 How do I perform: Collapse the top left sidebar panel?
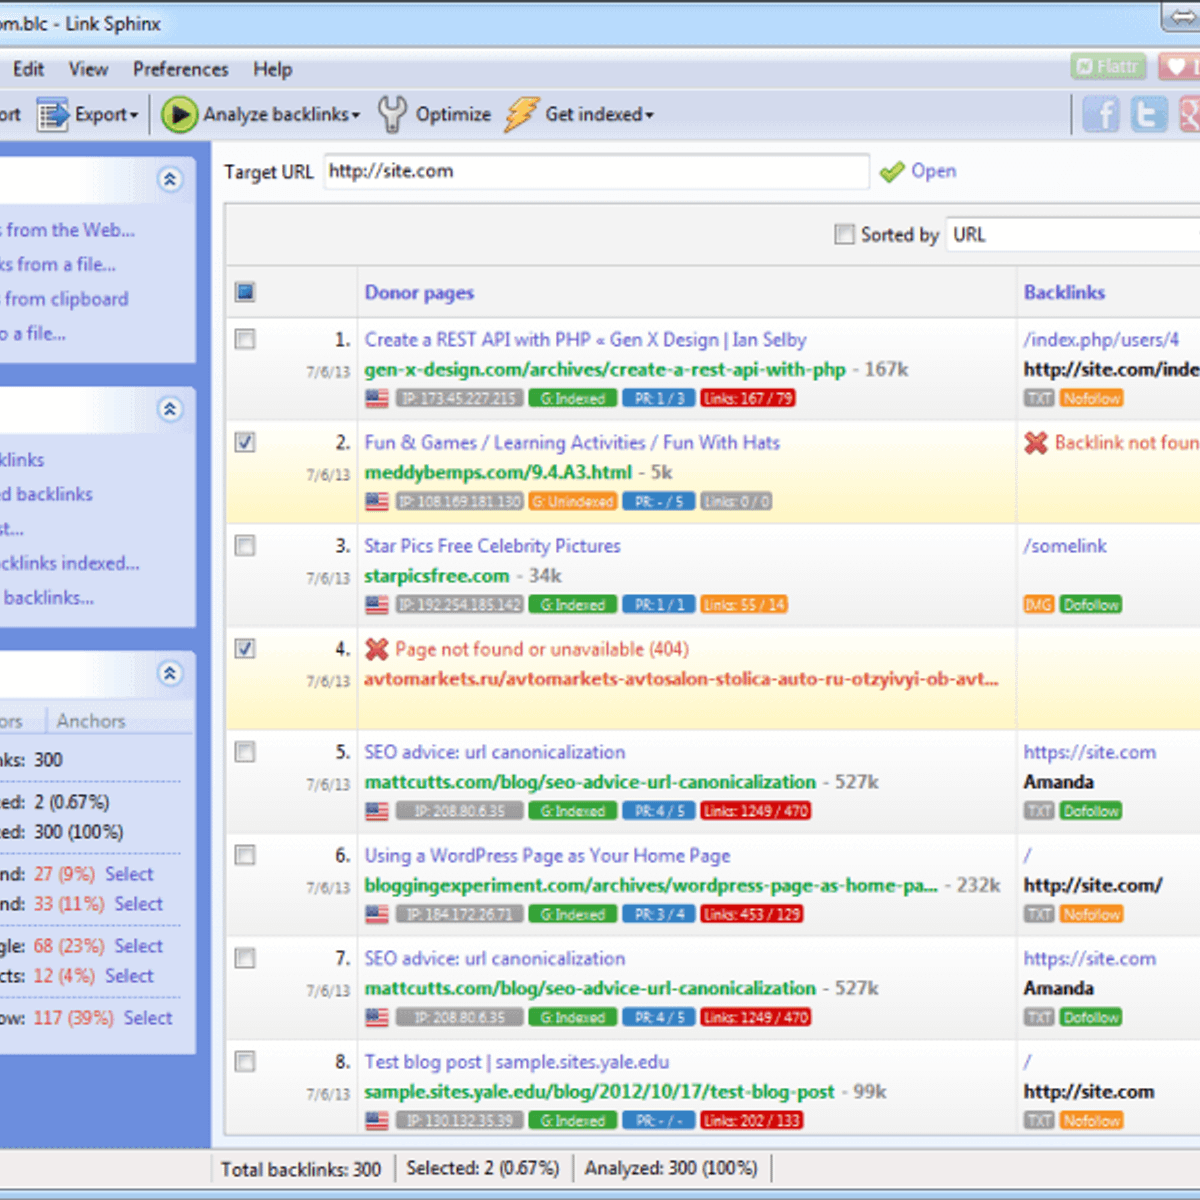click(171, 180)
